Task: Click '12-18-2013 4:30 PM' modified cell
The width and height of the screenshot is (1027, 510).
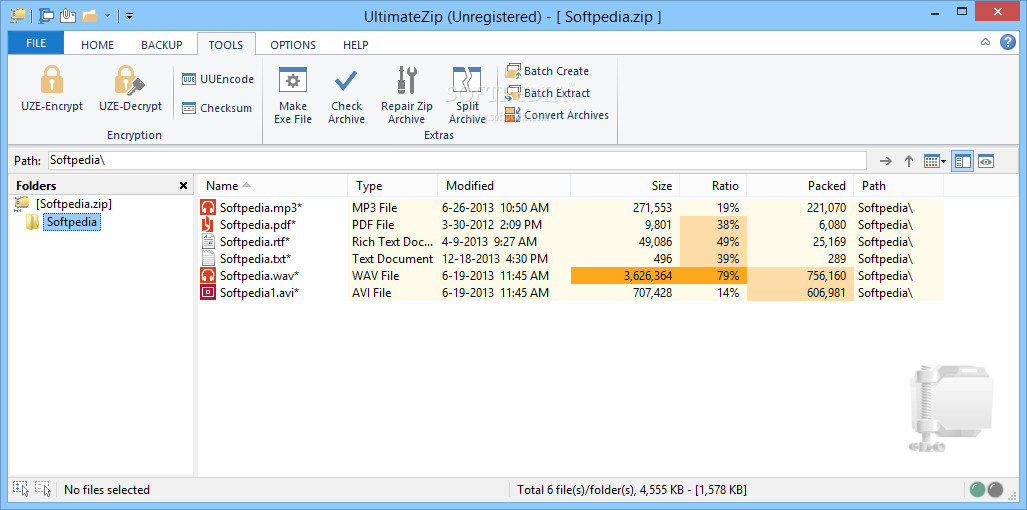Action: 495,259
